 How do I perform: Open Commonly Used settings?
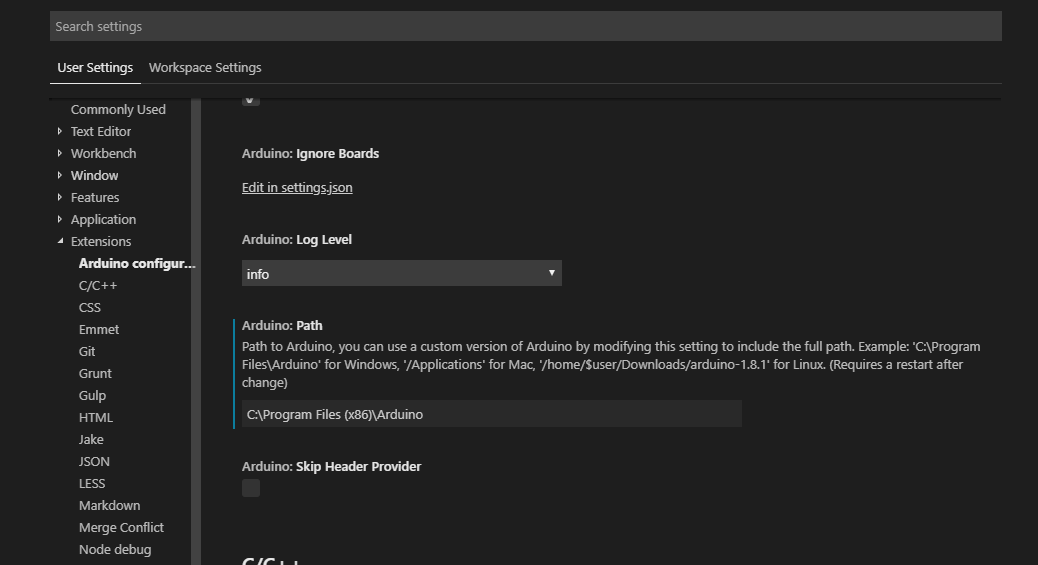coord(118,109)
